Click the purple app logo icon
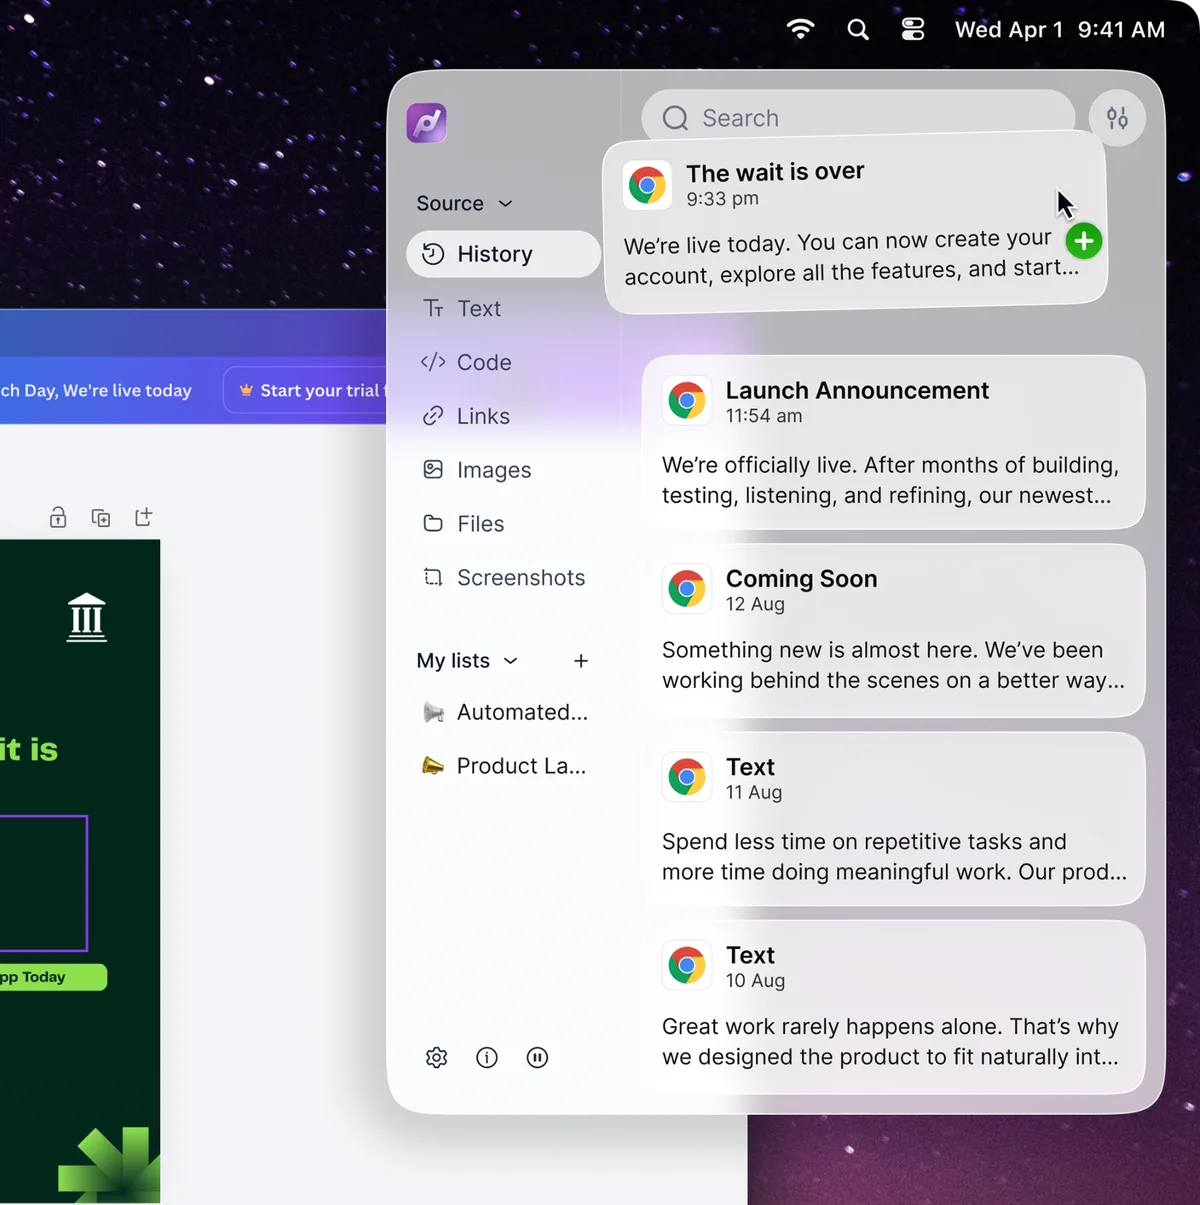The height and width of the screenshot is (1205, 1200). pyautogui.click(x=427, y=123)
